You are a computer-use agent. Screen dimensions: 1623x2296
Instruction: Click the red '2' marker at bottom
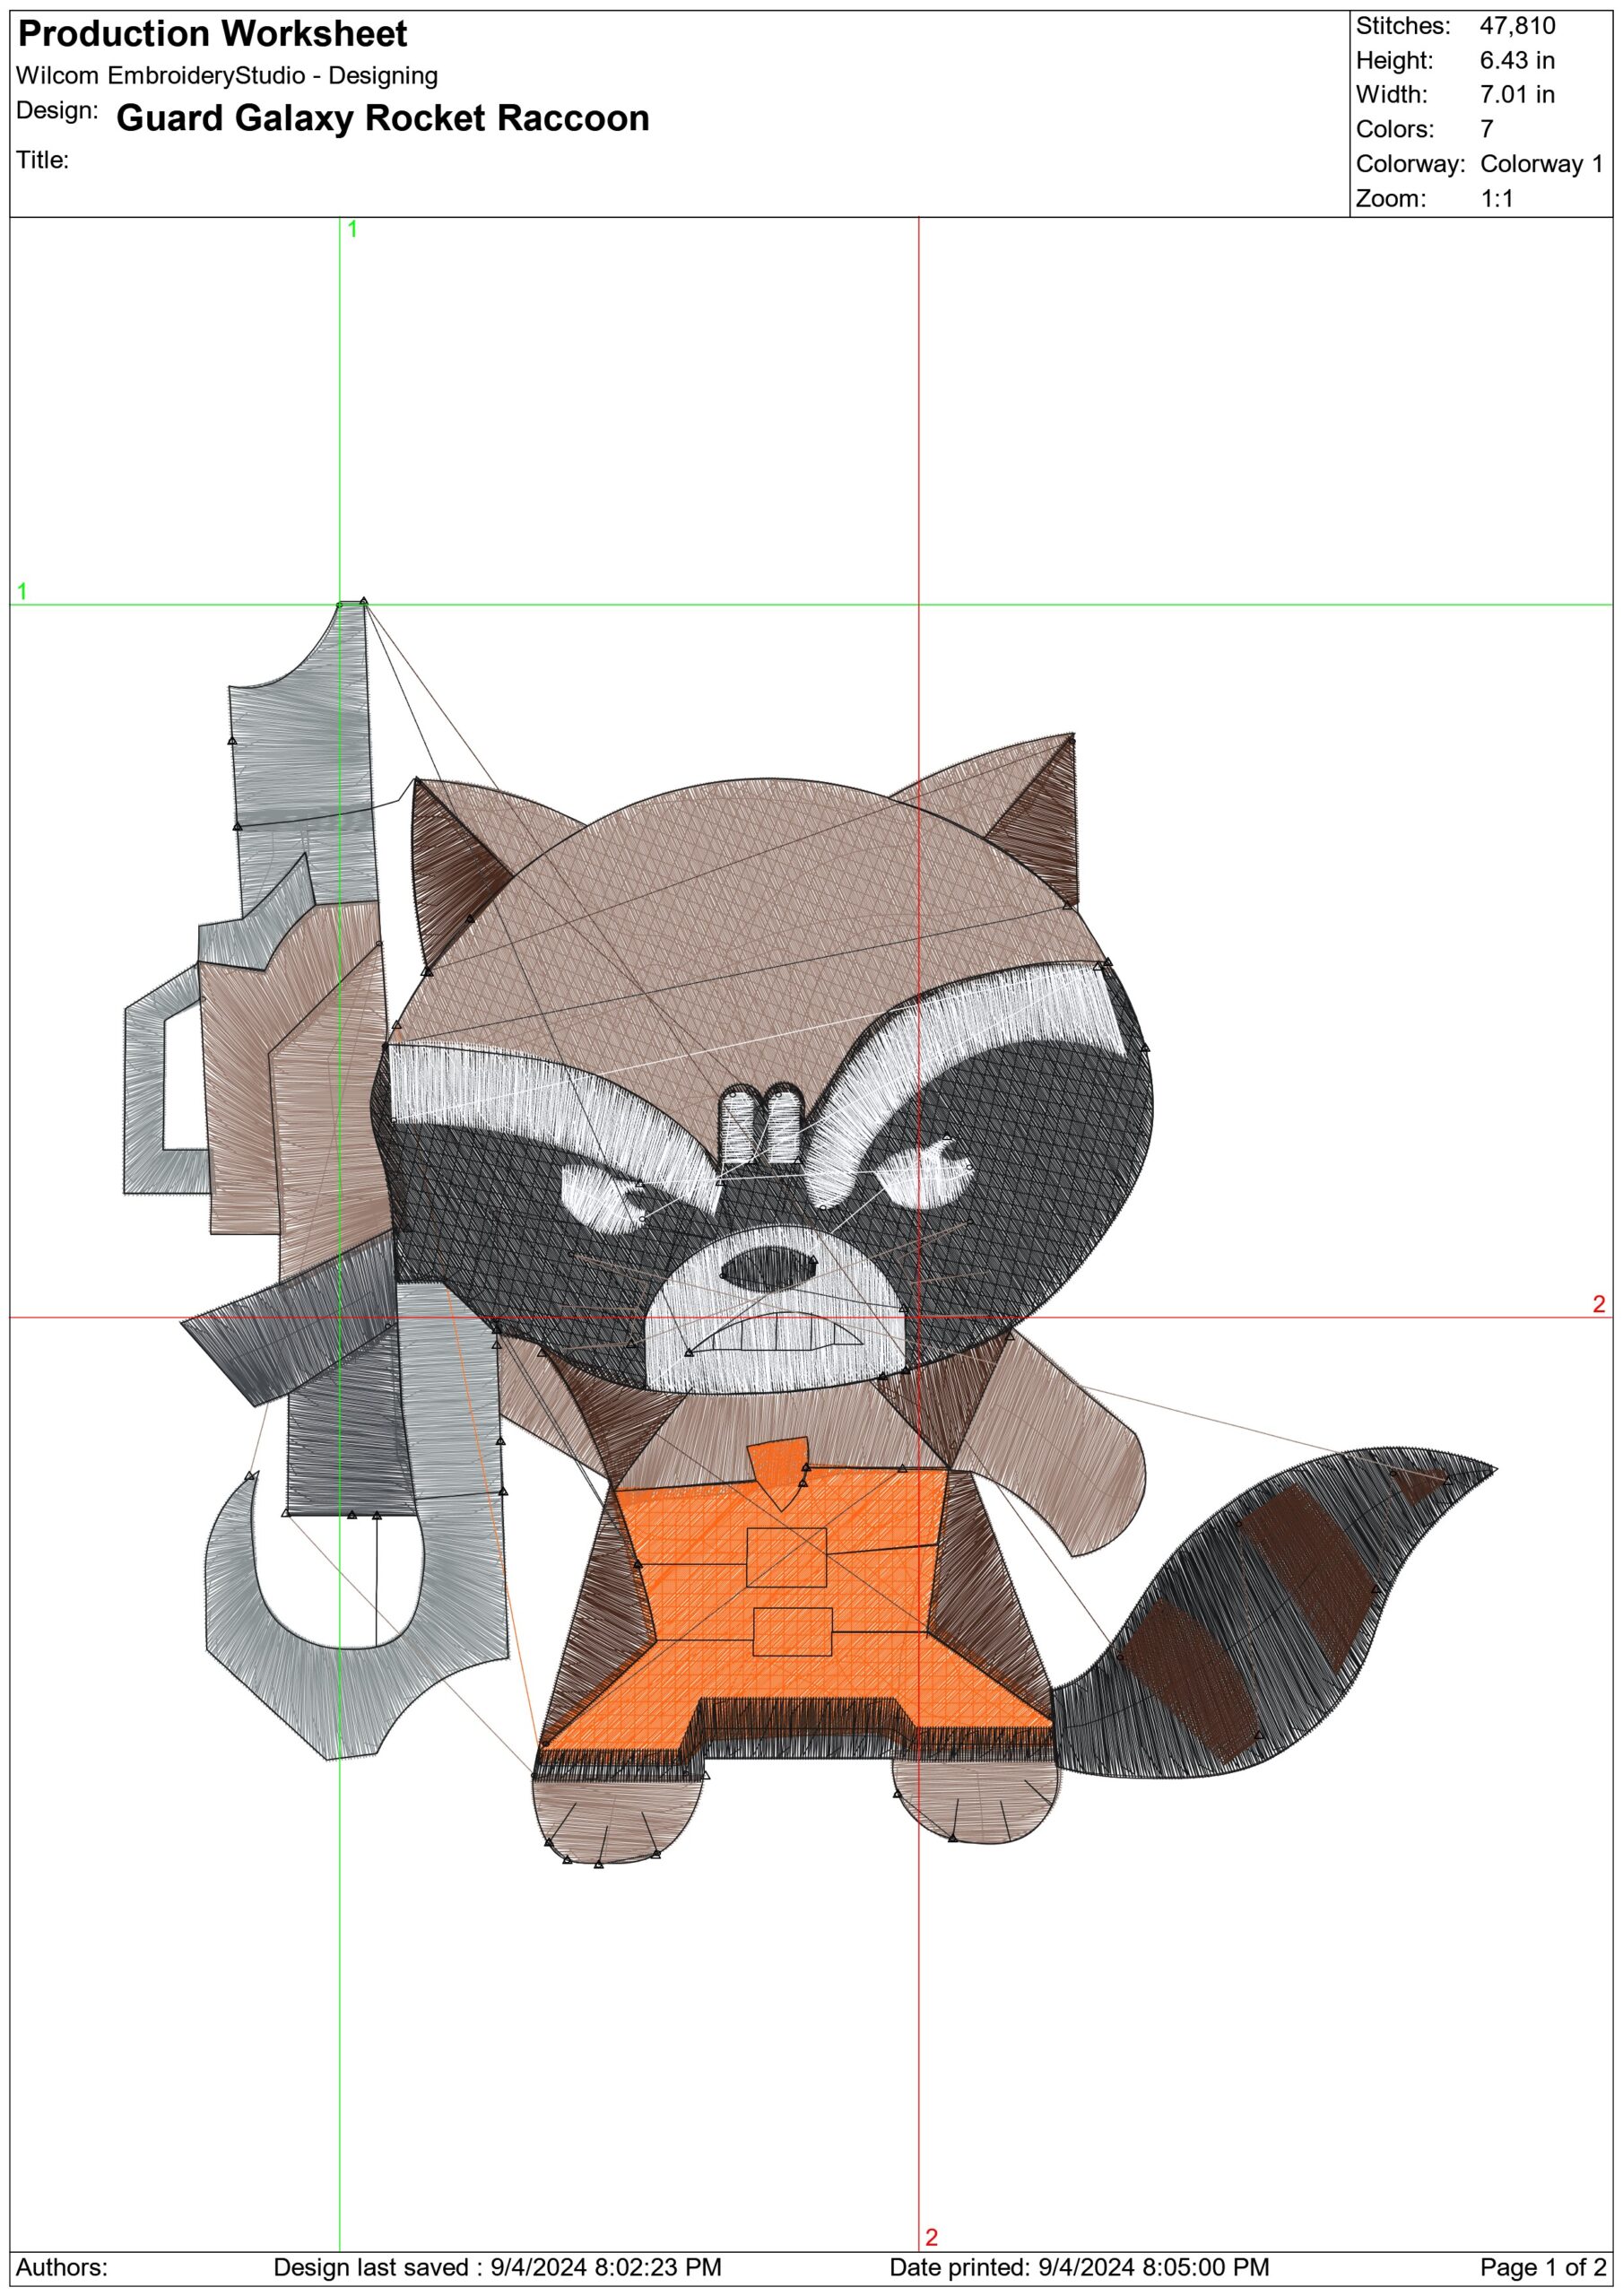click(931, 2237)
